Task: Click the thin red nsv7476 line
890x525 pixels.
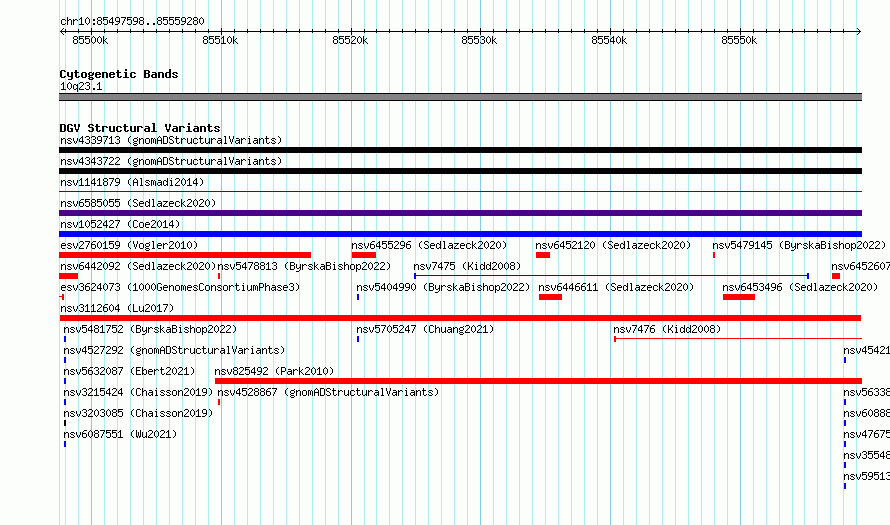Action: (738, 339)
